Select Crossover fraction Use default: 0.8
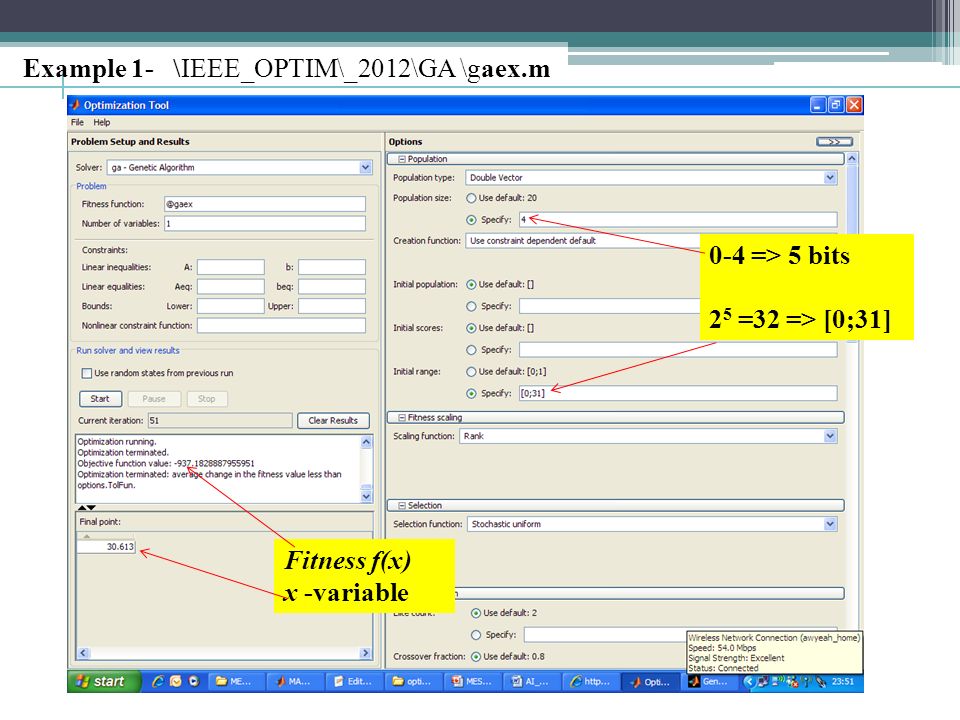Viewport: 960px width, 720px height. pos(476,656)
